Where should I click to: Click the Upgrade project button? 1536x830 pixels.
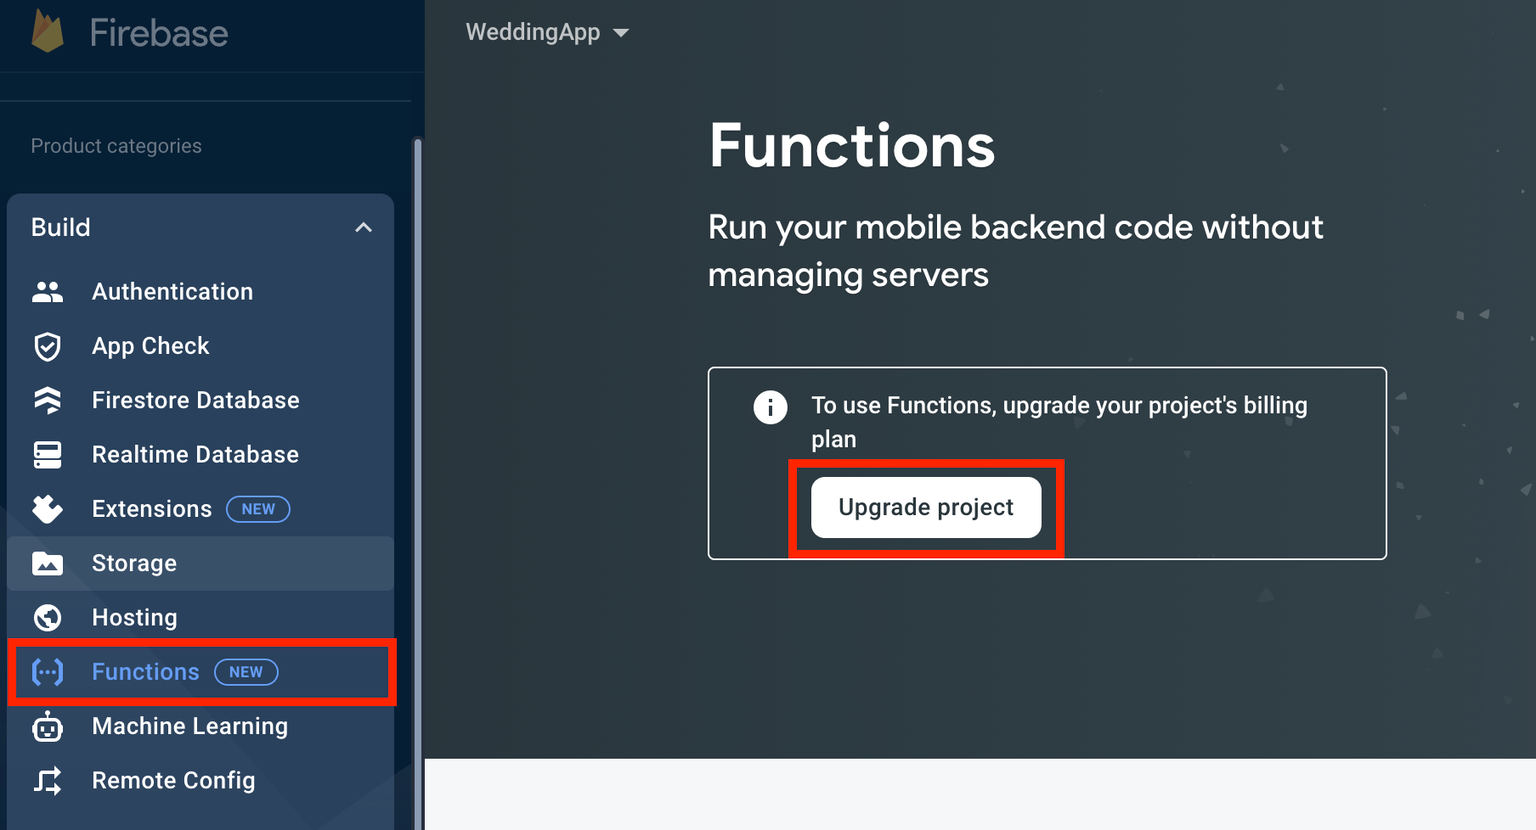pos(926,507)
